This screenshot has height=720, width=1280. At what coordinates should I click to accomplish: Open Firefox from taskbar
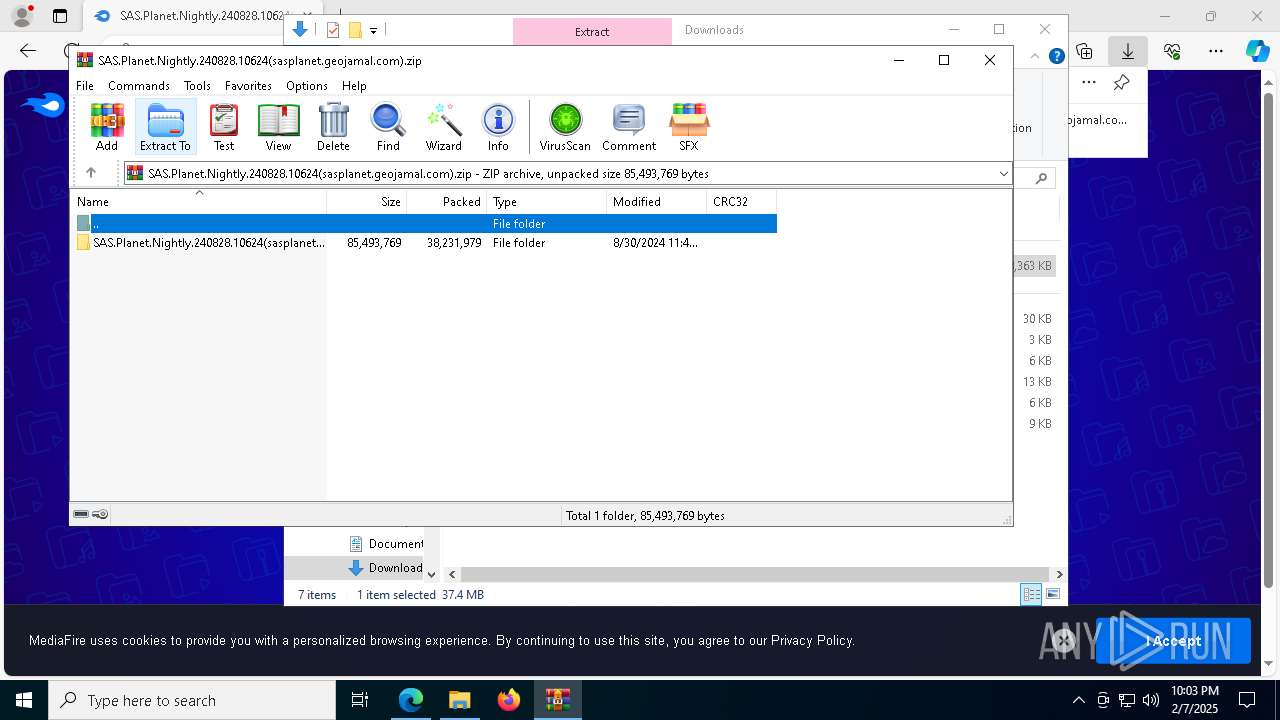click(x=509, y=700)
